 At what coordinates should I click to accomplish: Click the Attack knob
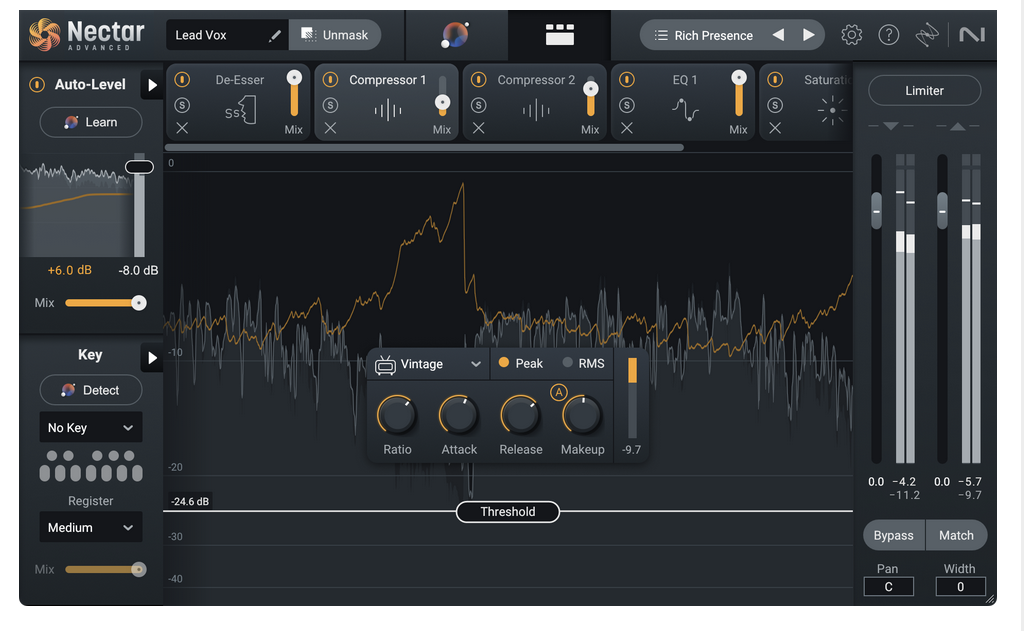click(x=458, y=415)
